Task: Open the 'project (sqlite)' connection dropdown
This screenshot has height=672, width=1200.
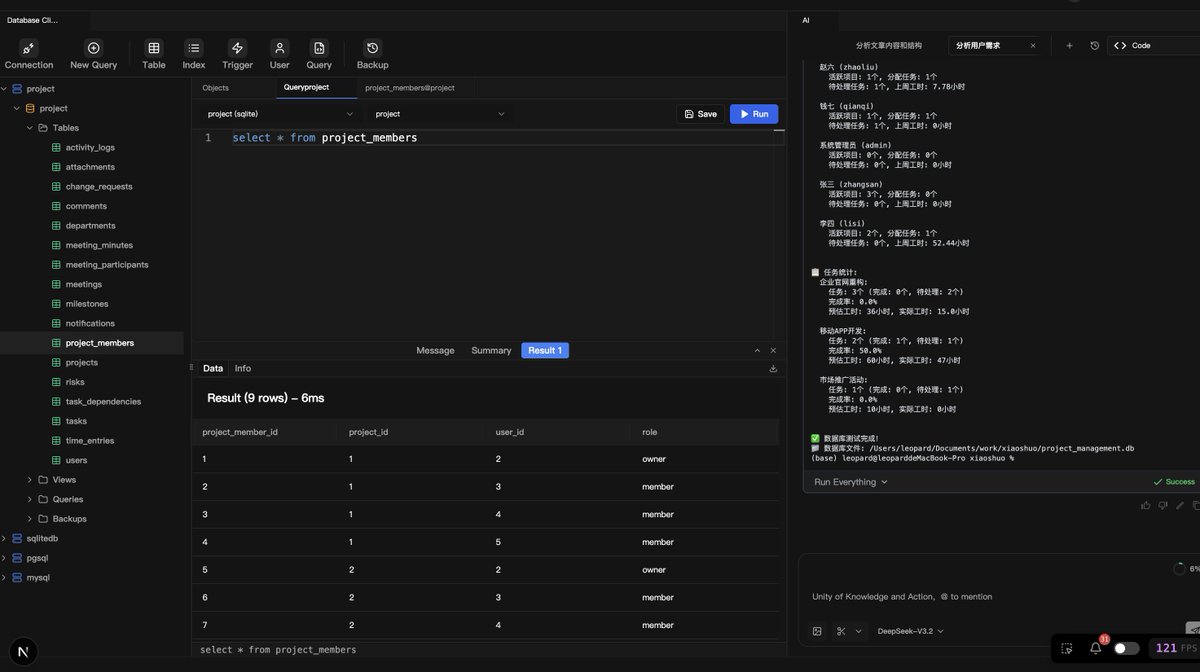Action: (x=280, y=114)
